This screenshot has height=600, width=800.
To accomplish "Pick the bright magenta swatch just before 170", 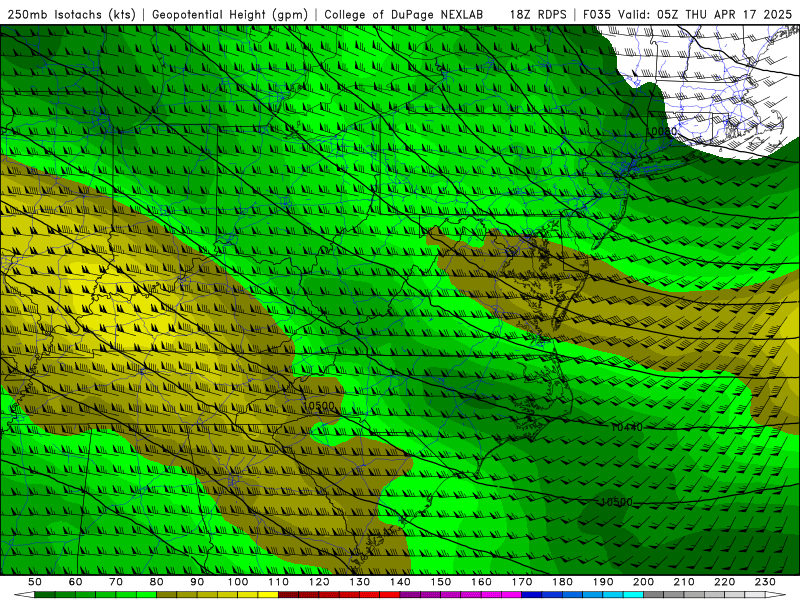I will coord(511,595).
